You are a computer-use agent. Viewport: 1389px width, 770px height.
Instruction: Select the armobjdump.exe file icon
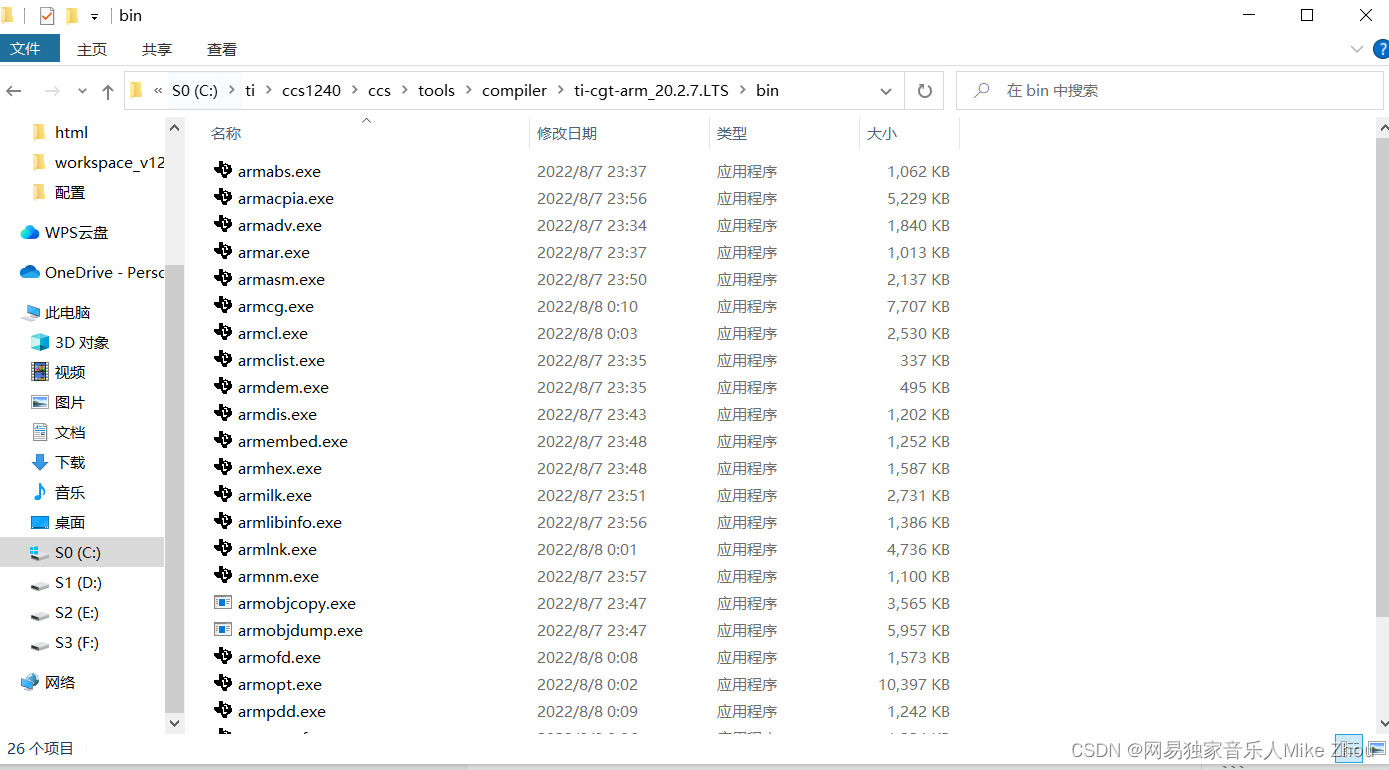point(223,630)
